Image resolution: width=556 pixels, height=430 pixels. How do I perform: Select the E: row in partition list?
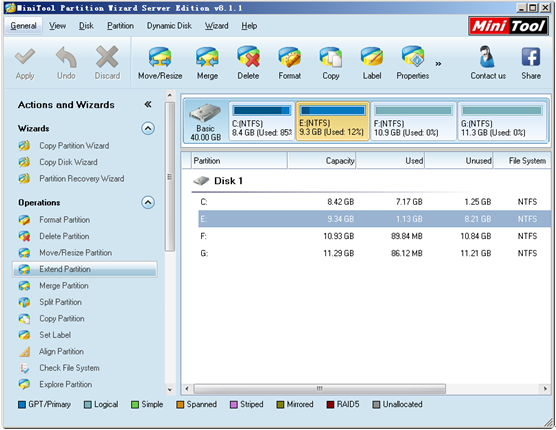click(x=374, y=219)
